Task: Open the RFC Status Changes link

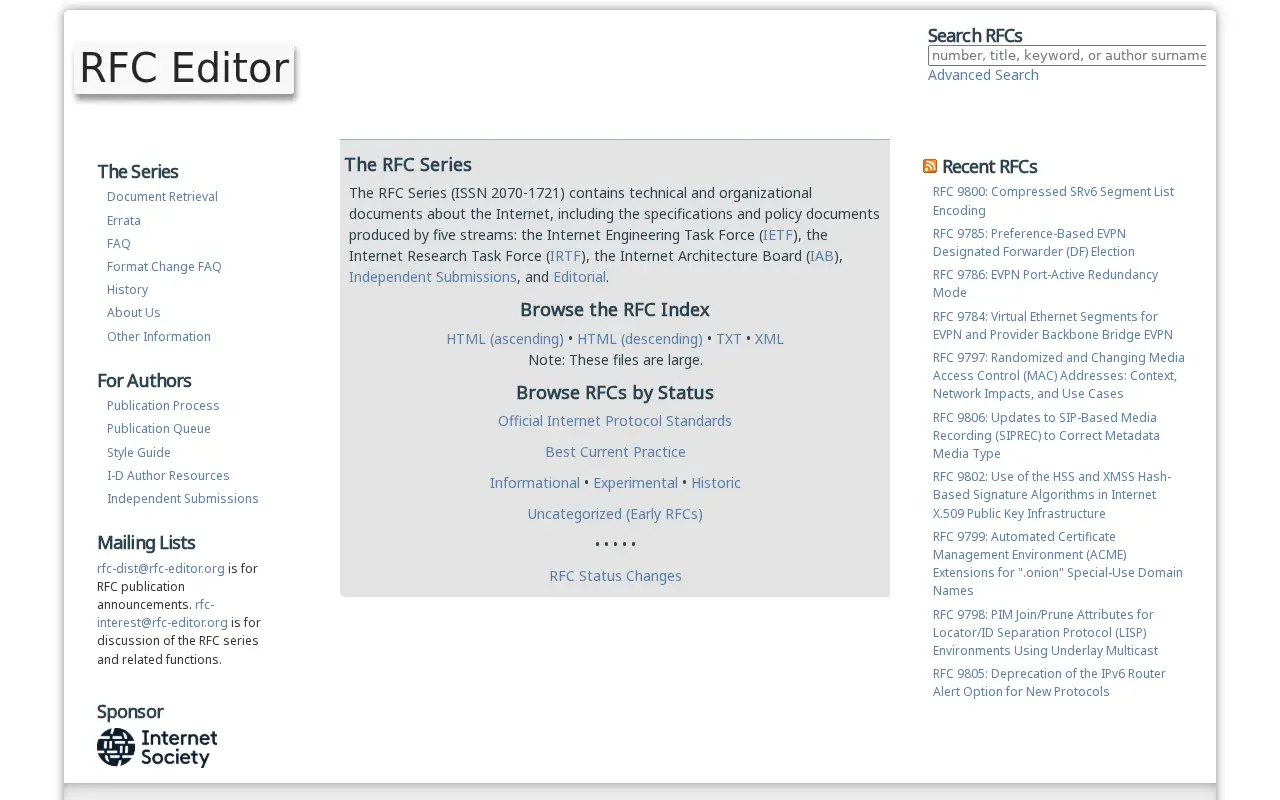Action: click(615, 576)
